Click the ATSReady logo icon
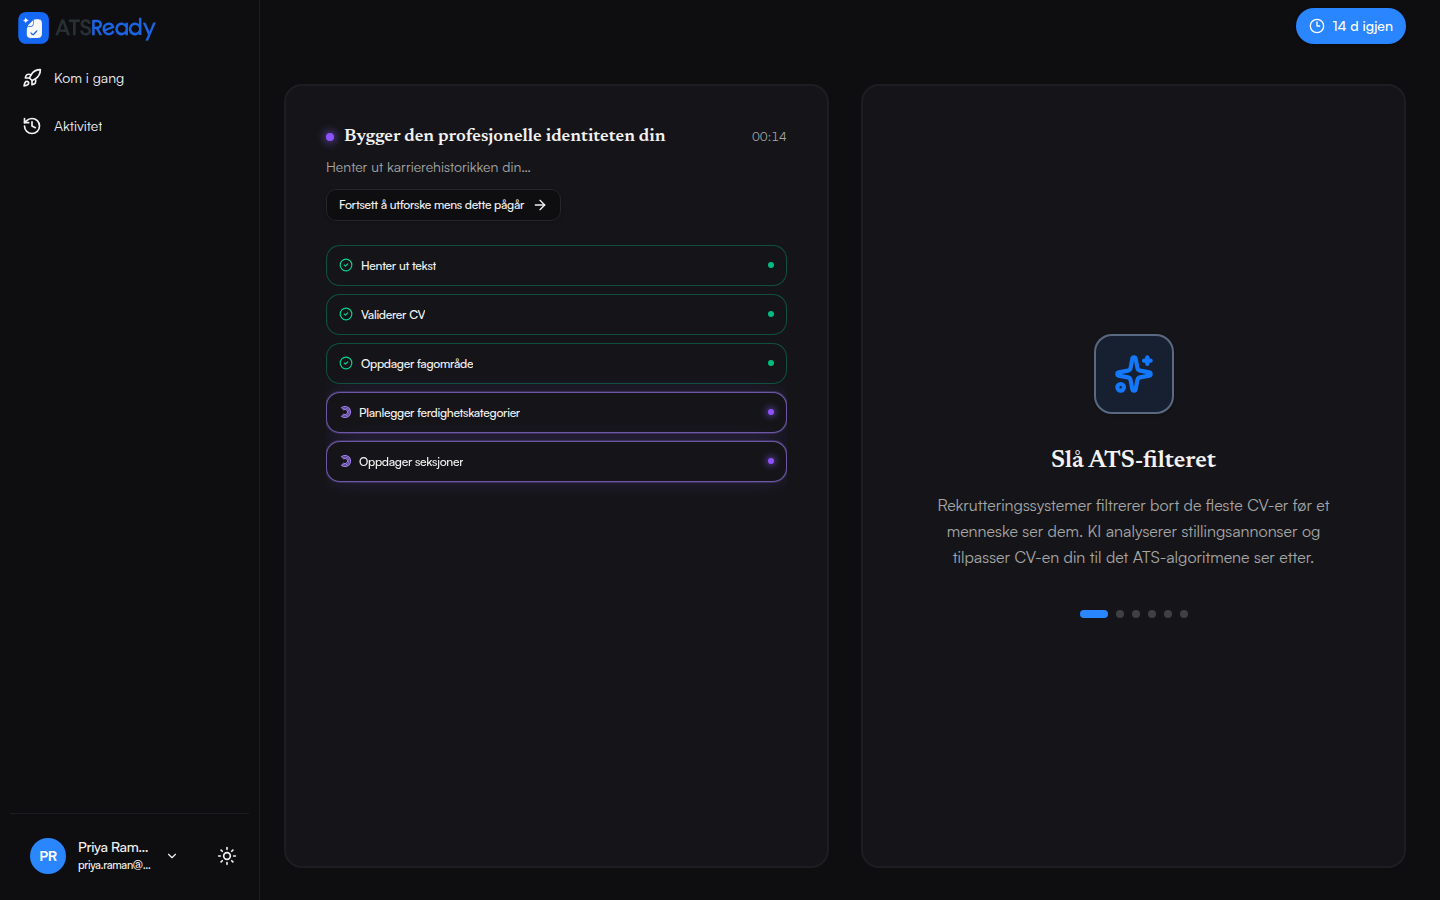Viewport: 1440px width, 900px height. click(x=33, y=28)
